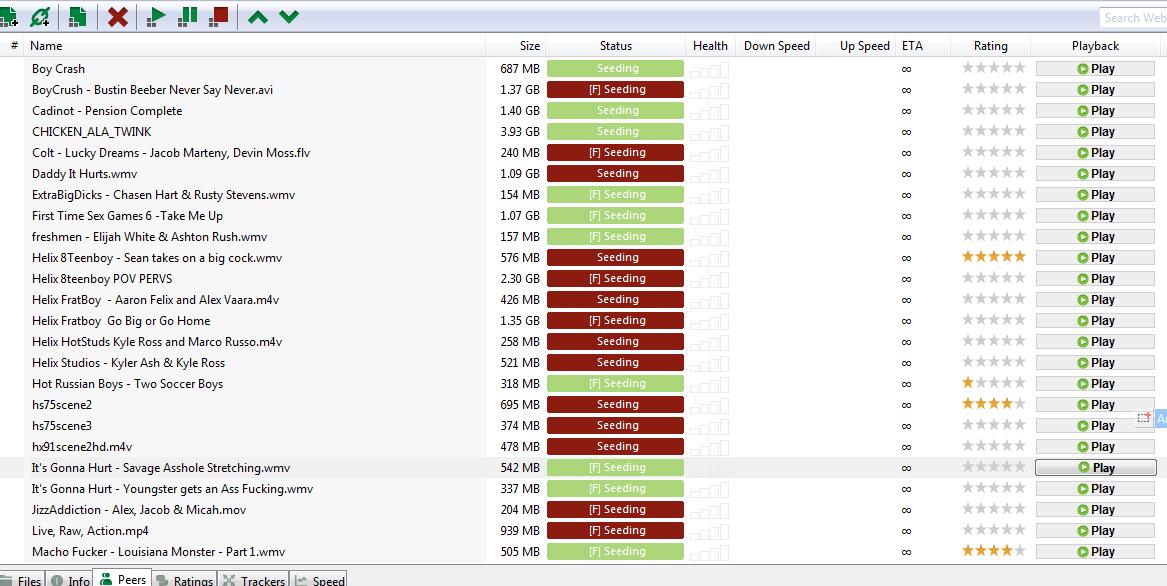Move torrent down the queue with the down arrow

pos(289,16)
